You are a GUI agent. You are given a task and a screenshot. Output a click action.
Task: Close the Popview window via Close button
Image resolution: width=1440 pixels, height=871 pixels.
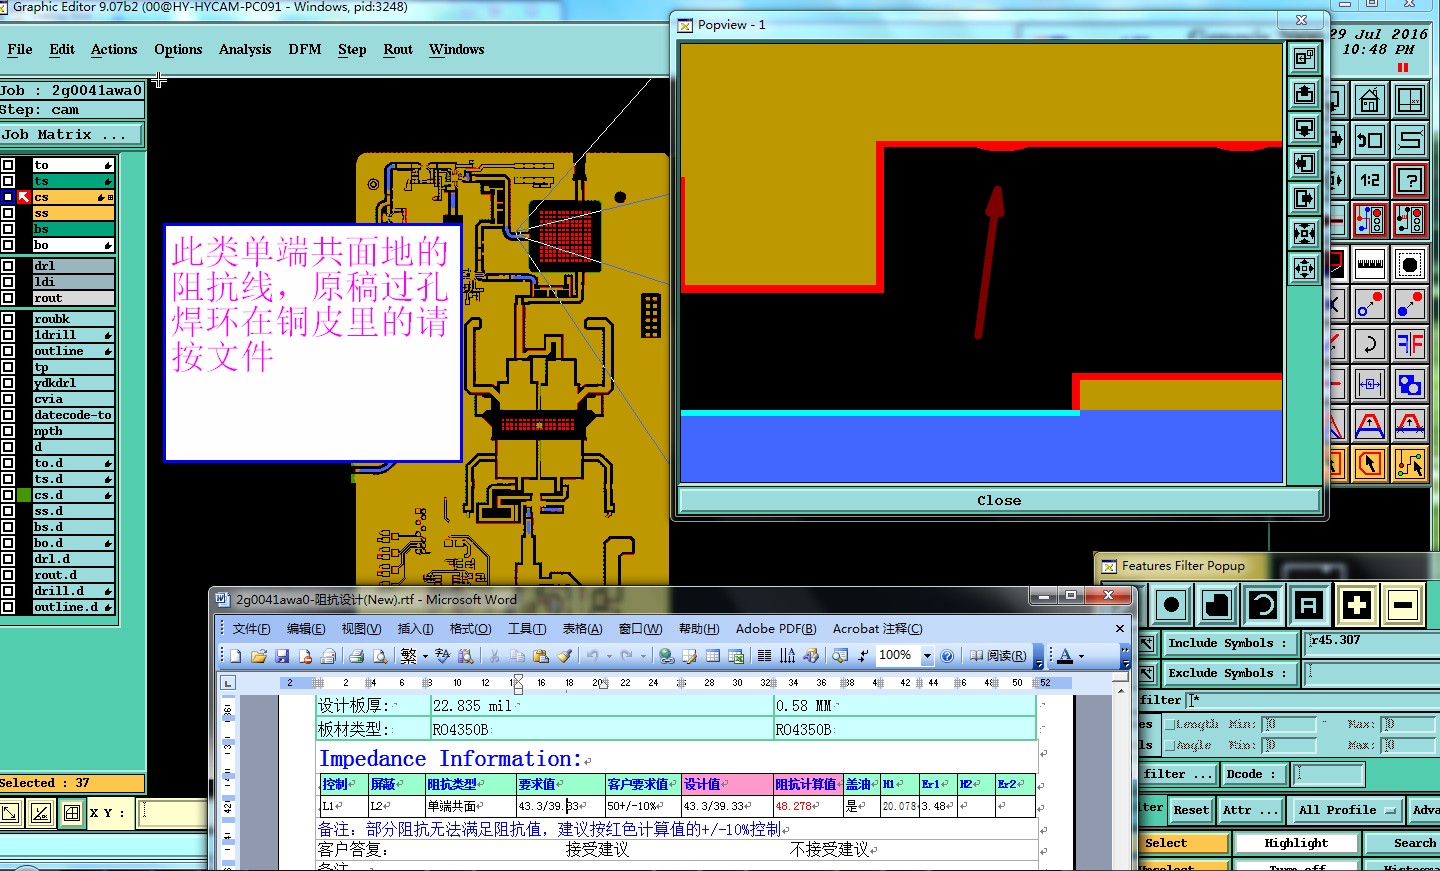pos(999,500)
